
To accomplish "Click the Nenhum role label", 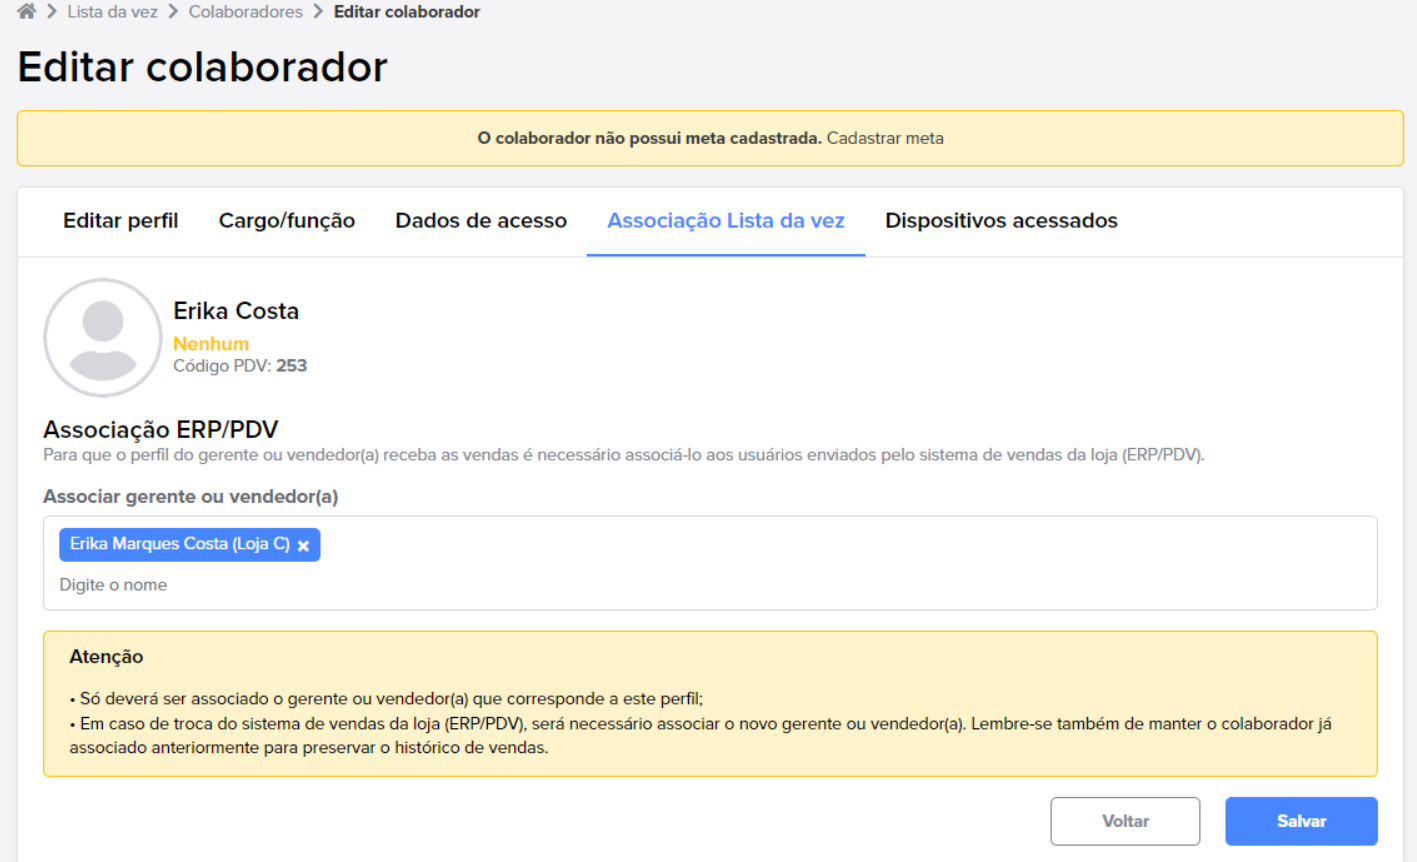I will coord(211,343).
